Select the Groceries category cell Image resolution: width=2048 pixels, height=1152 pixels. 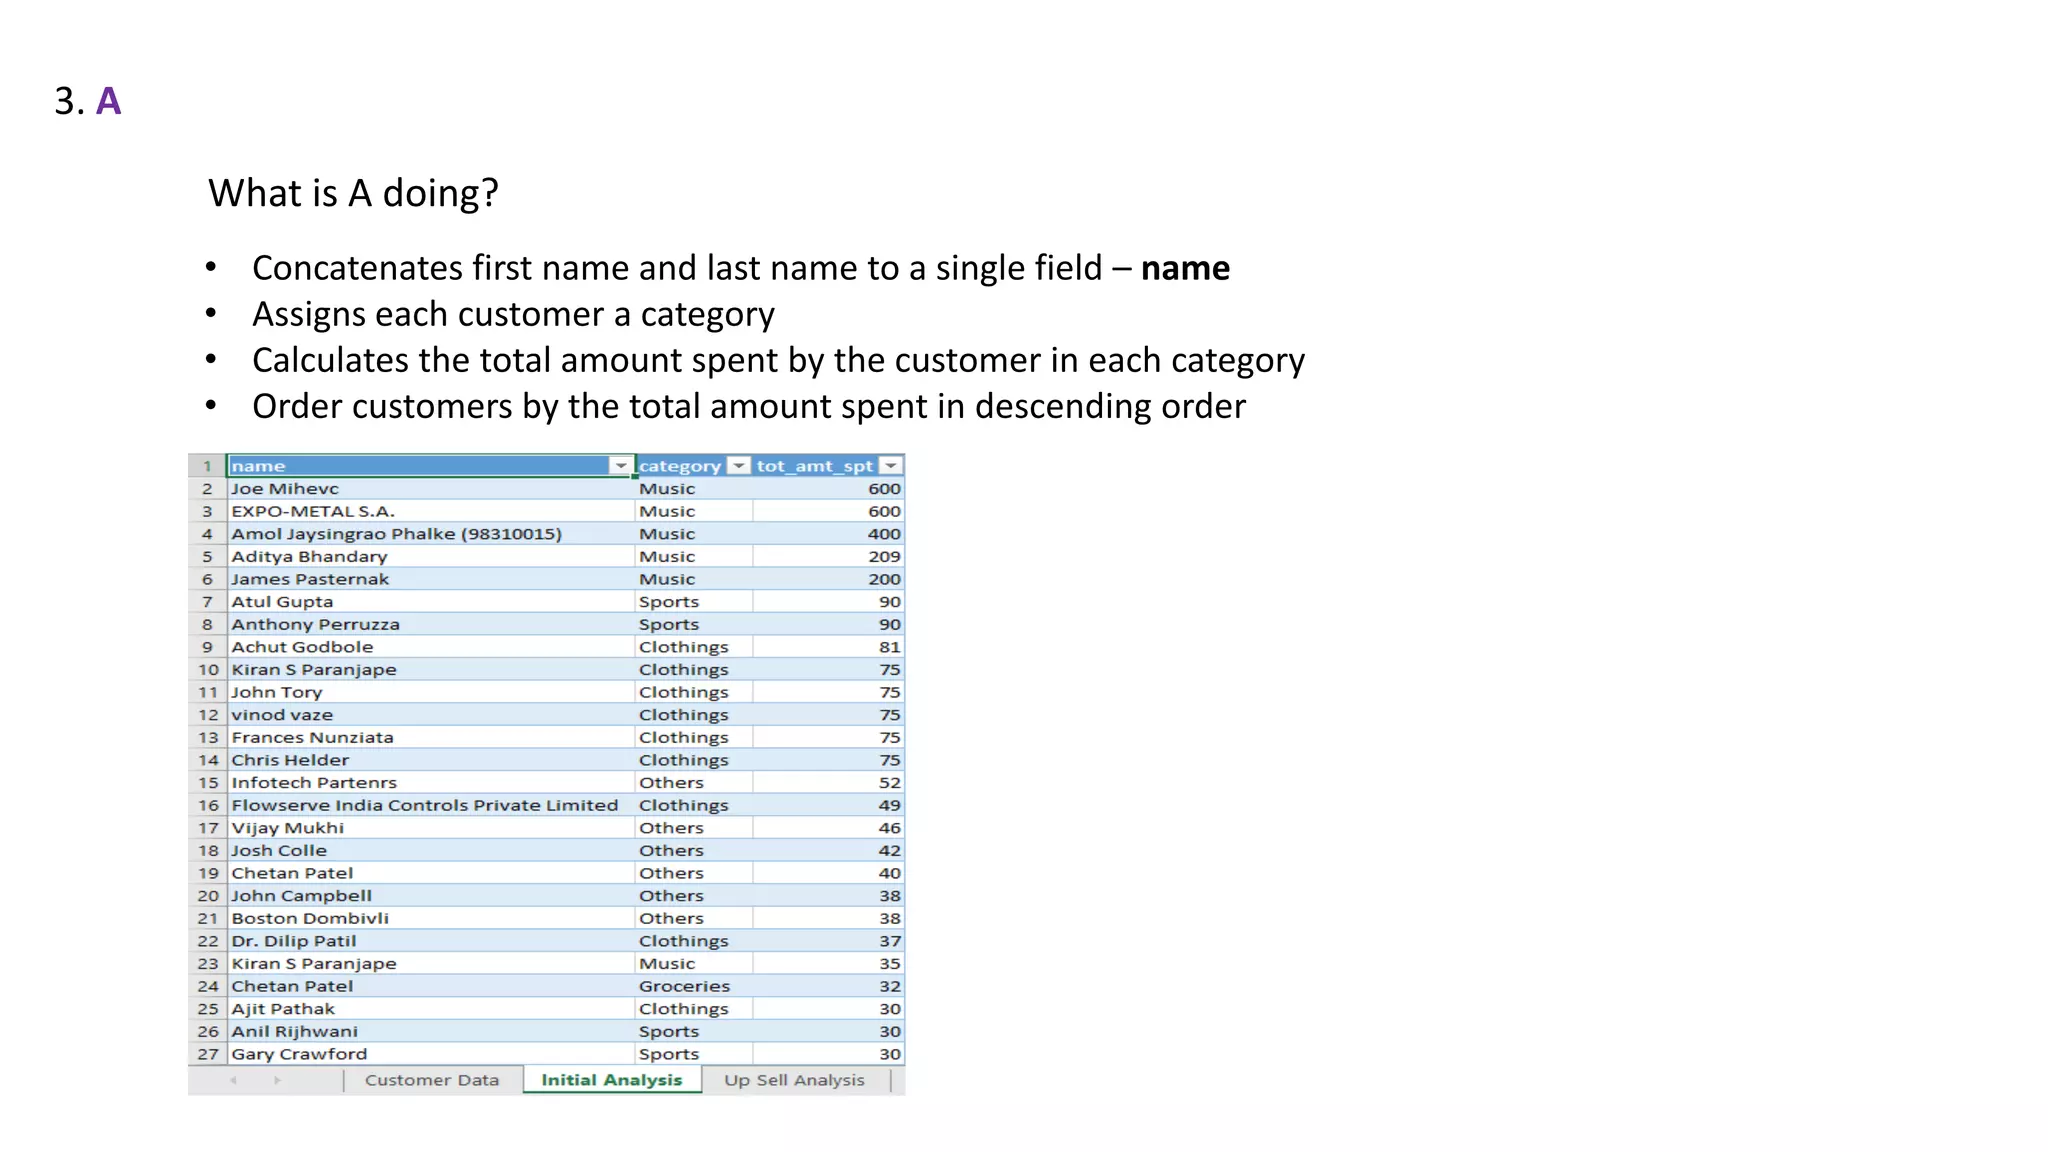694,986
